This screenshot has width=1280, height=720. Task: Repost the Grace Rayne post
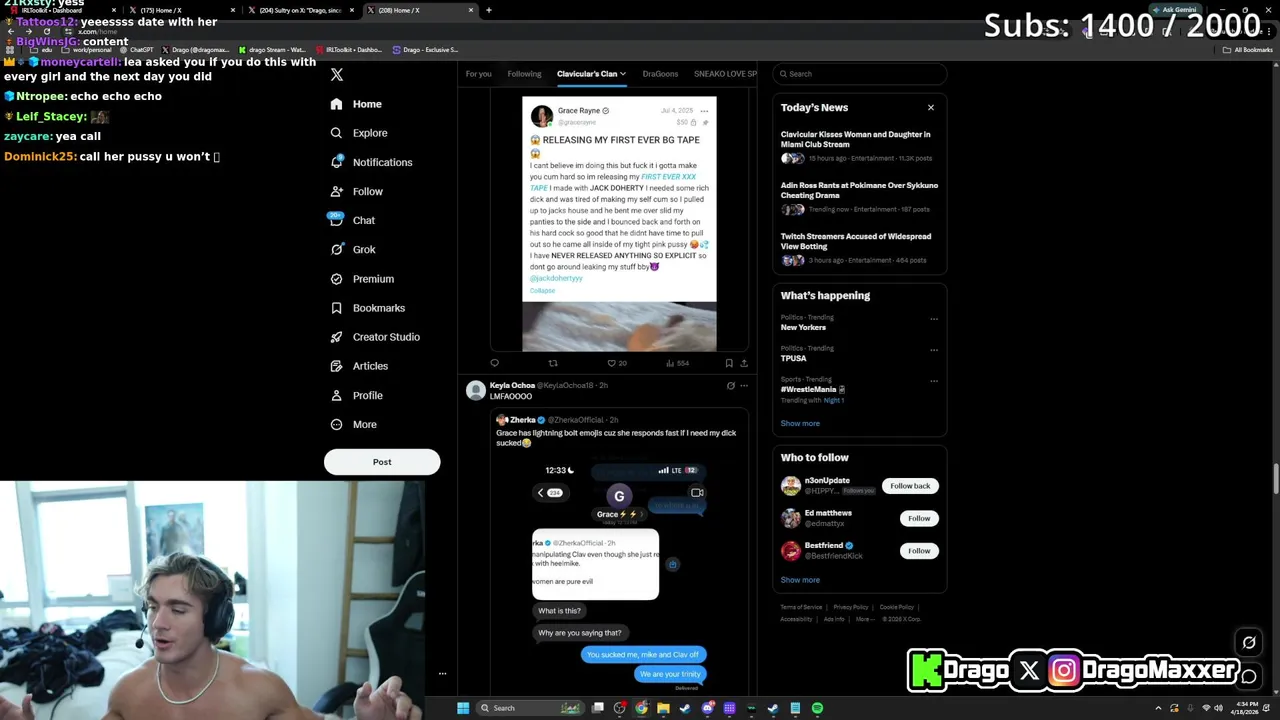coord(553,363)
